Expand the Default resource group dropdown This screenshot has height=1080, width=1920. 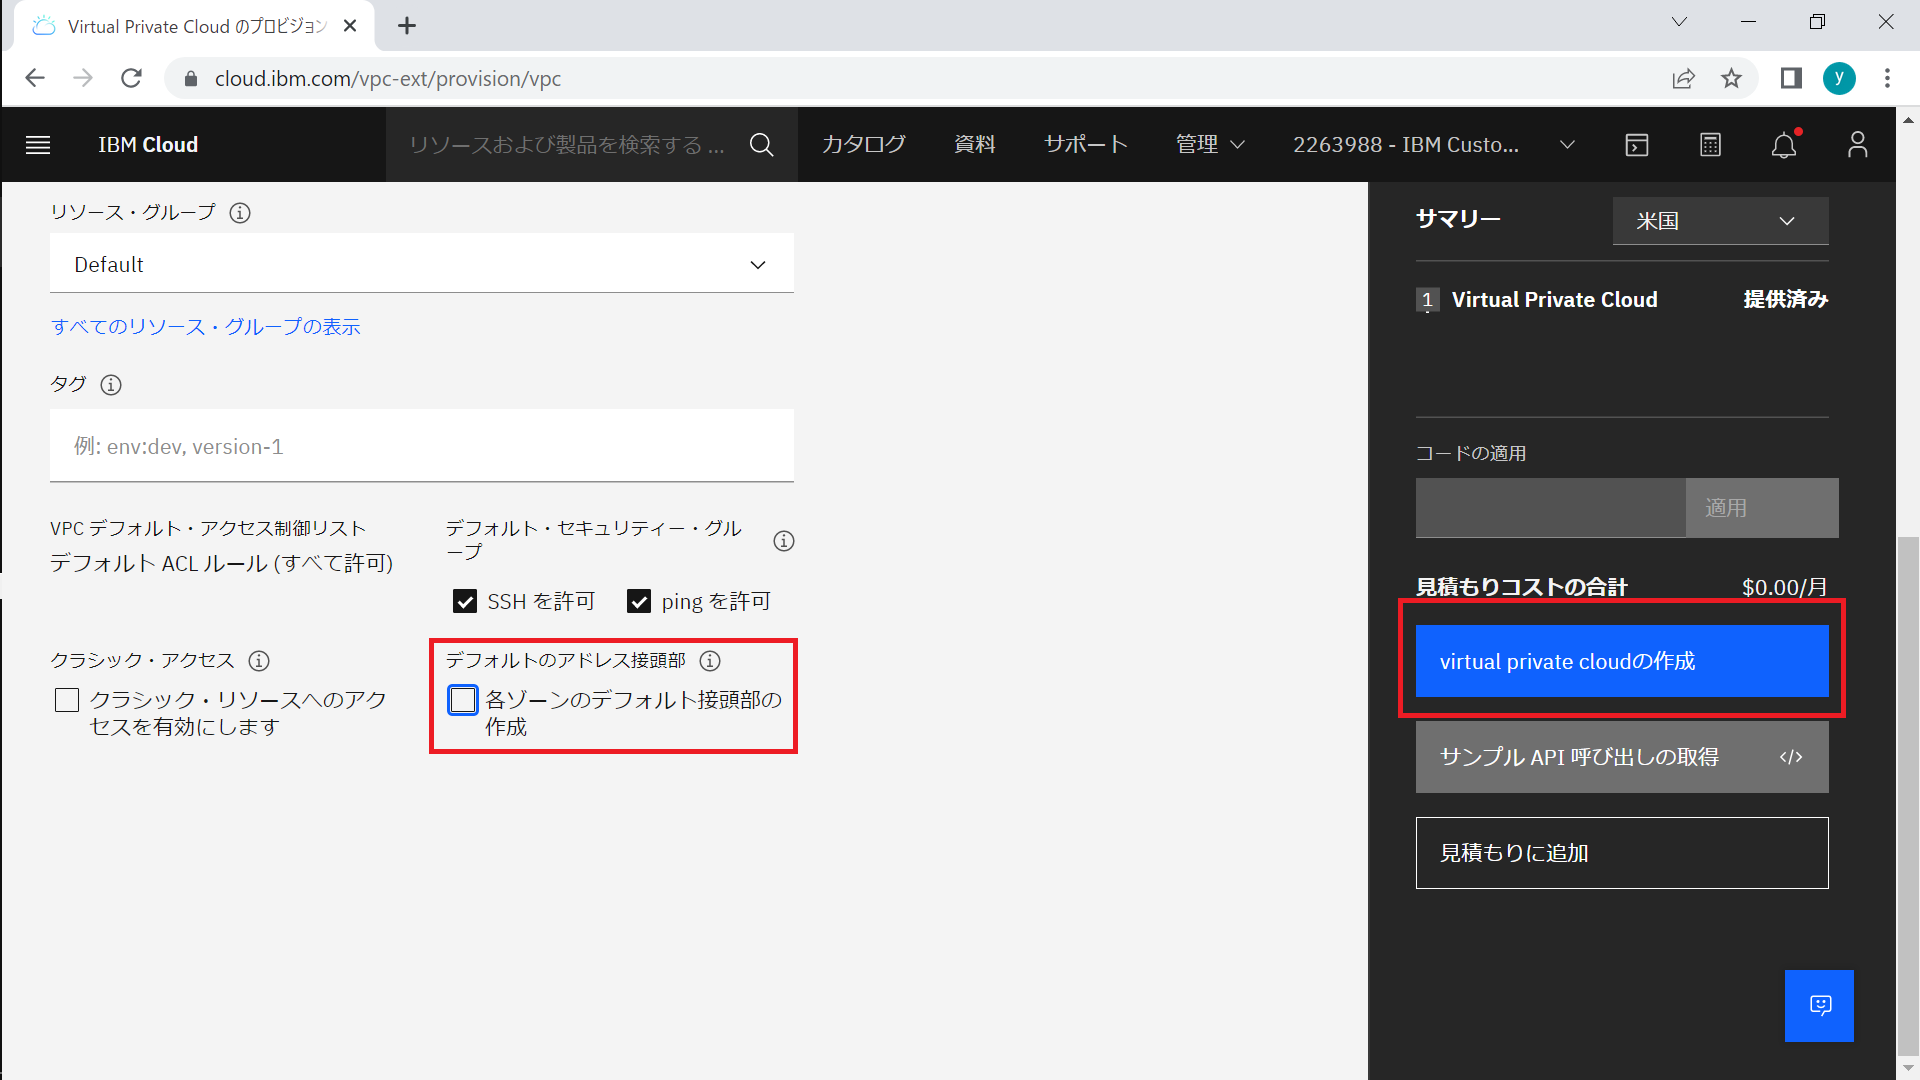coord(421,264)
